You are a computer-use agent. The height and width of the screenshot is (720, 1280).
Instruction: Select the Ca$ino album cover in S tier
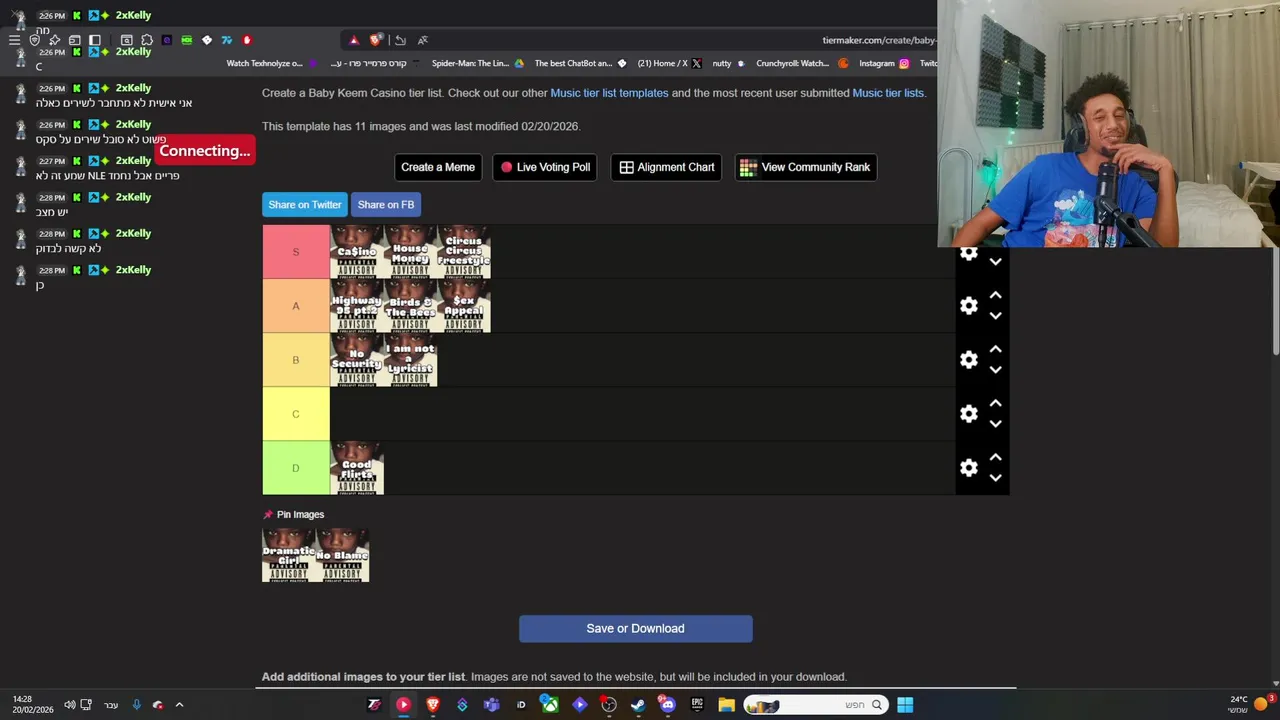357,252
